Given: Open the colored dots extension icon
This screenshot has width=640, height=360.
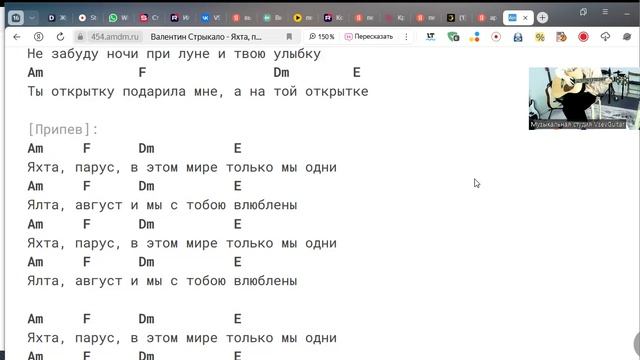Looking at the screenshot, I should [474, 37].
